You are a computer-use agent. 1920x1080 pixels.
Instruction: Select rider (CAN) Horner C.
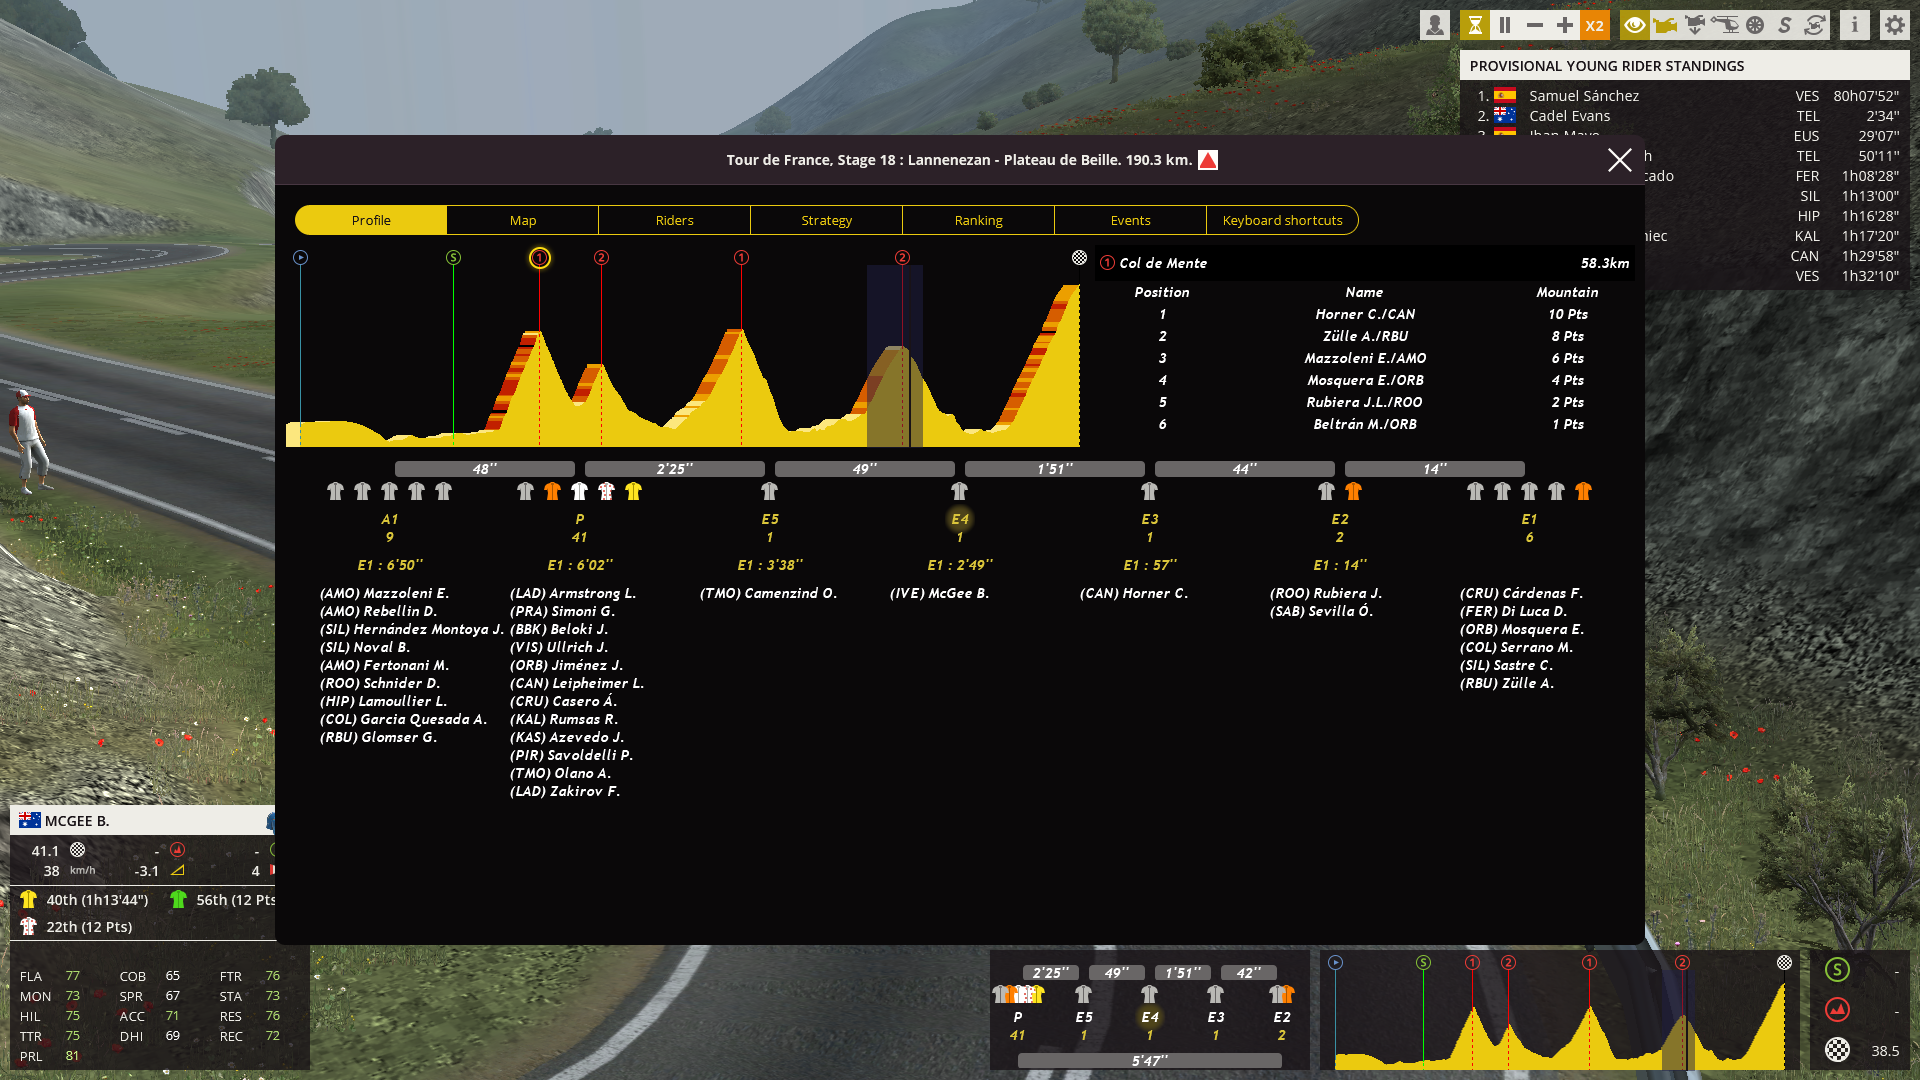point(1134,593)
